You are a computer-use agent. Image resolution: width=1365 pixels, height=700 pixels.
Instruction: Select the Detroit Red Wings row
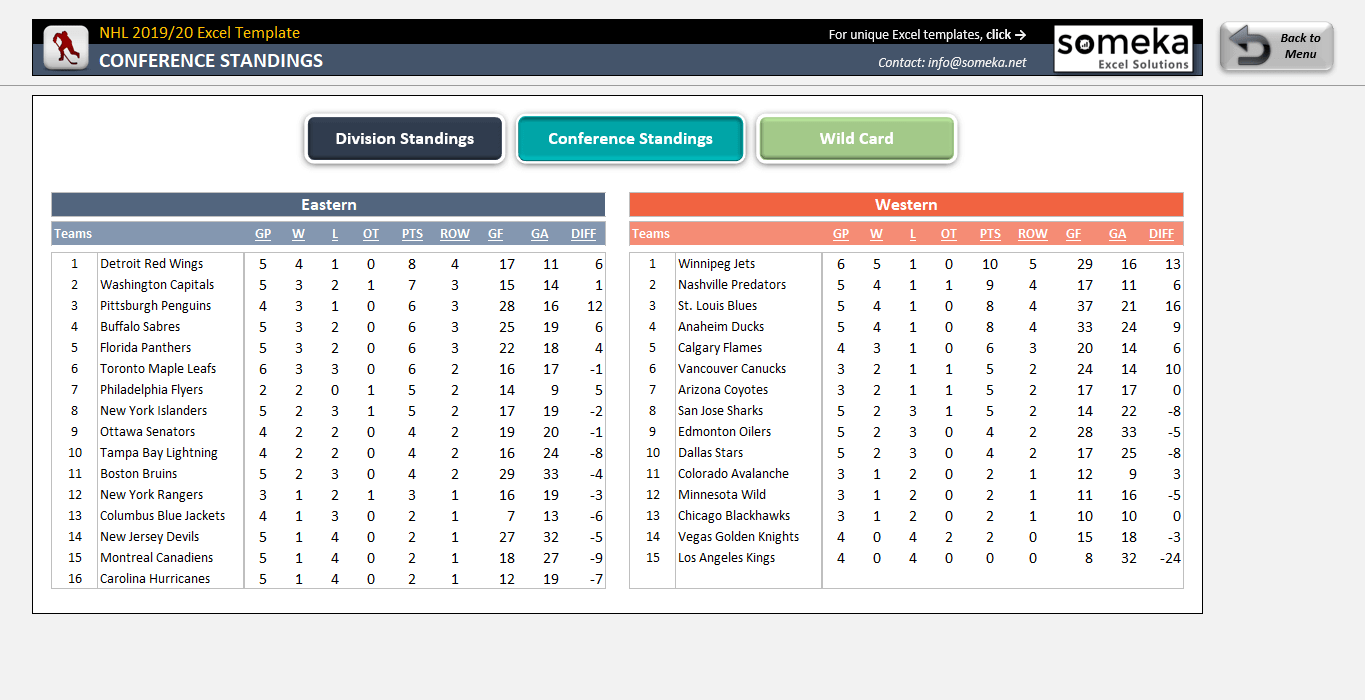tap(328, 264)
